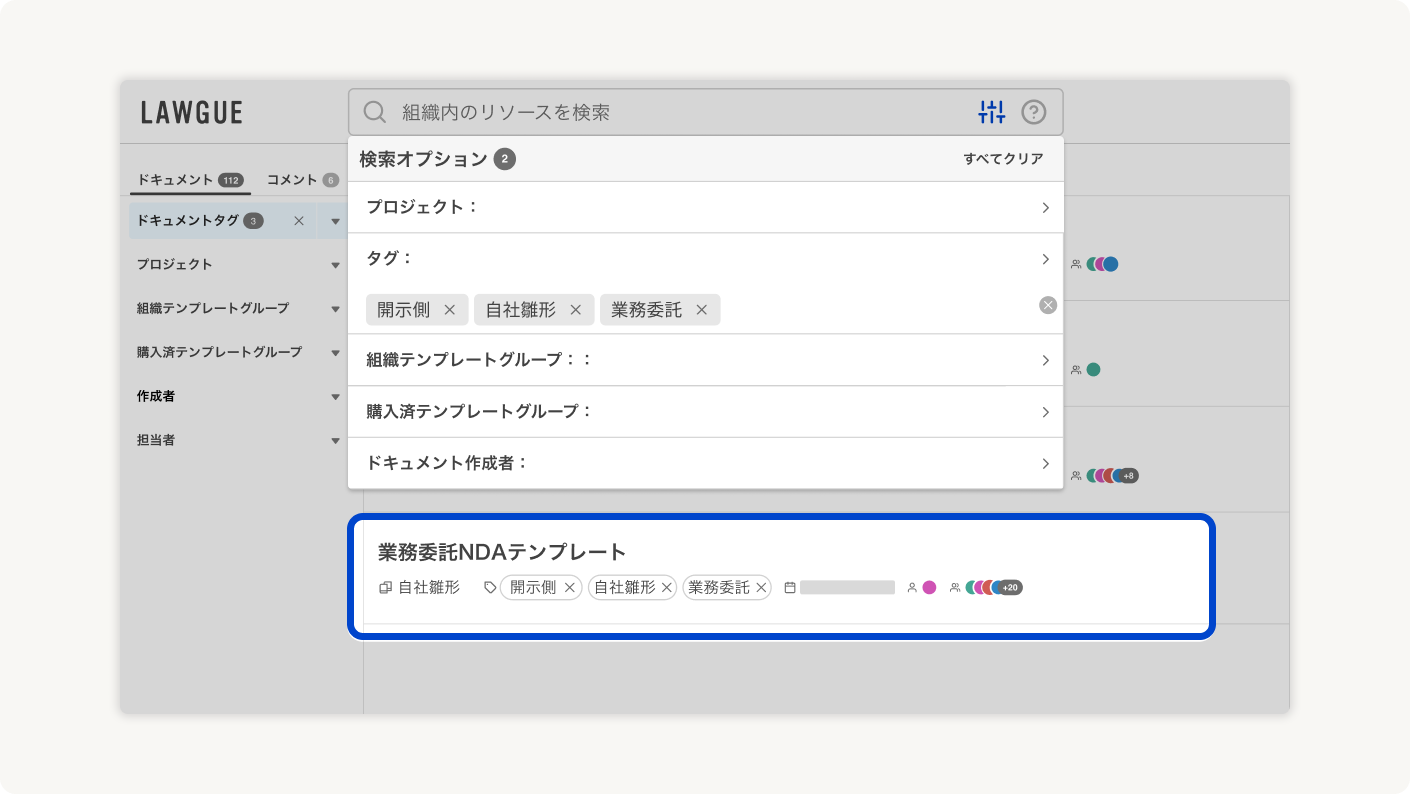Click the magnifying glass search icon
The image size is (1410, 794).
tap(374, 112)
